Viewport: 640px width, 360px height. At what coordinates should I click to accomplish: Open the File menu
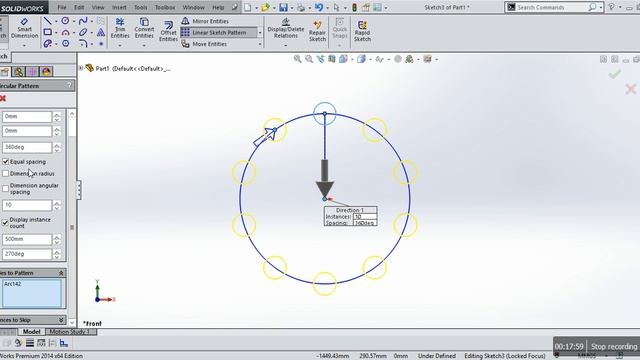[62, 7]
